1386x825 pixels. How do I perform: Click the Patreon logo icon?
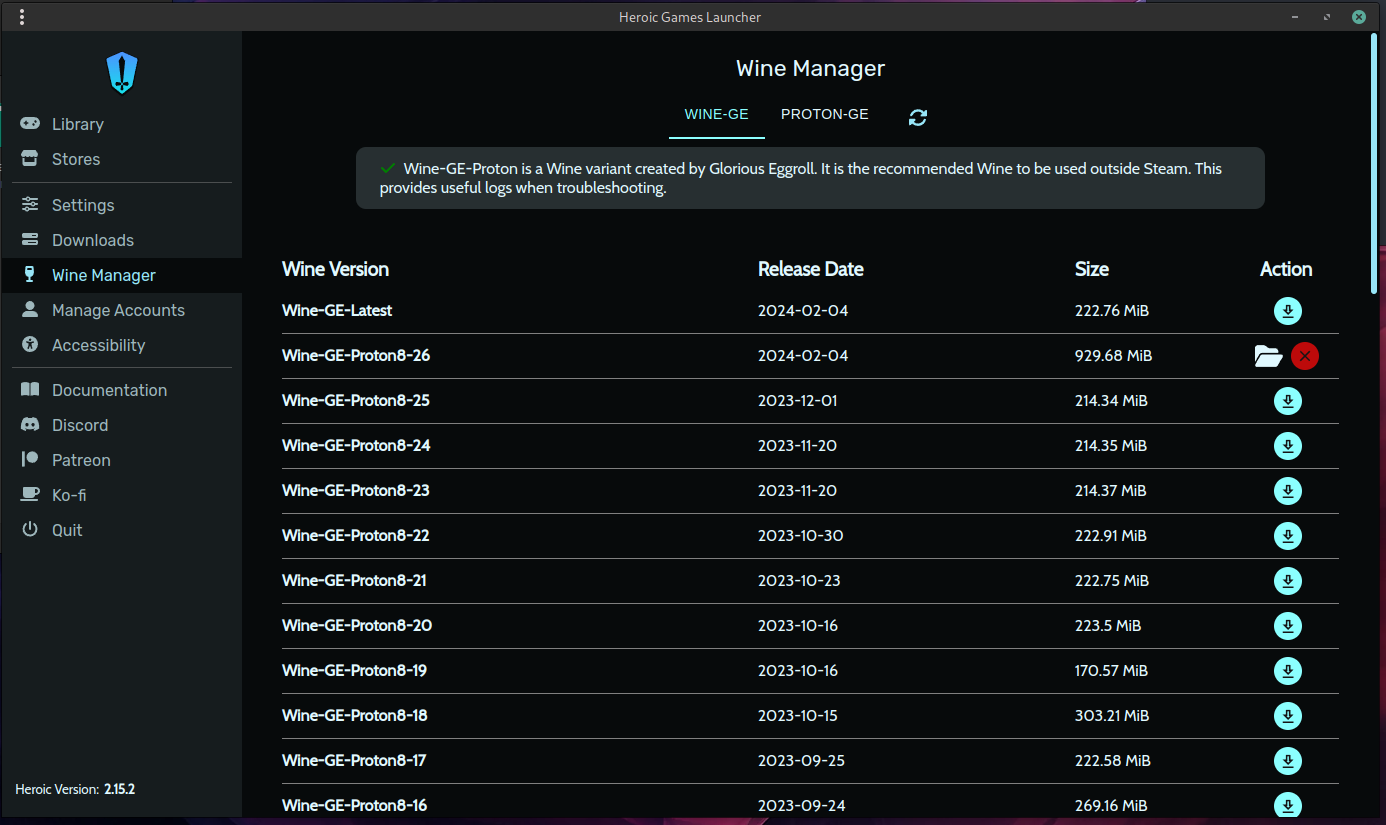[31, 460]
